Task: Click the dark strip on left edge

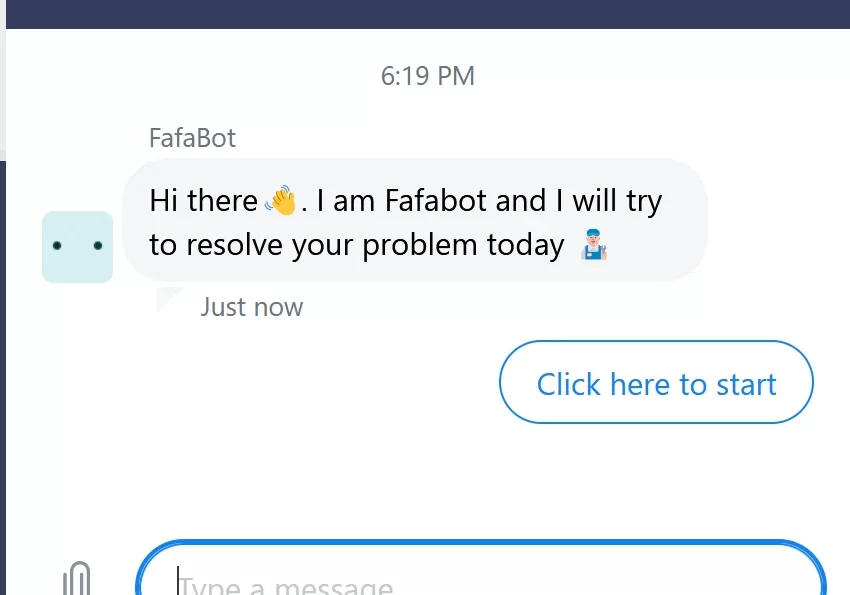Action: 3,378
